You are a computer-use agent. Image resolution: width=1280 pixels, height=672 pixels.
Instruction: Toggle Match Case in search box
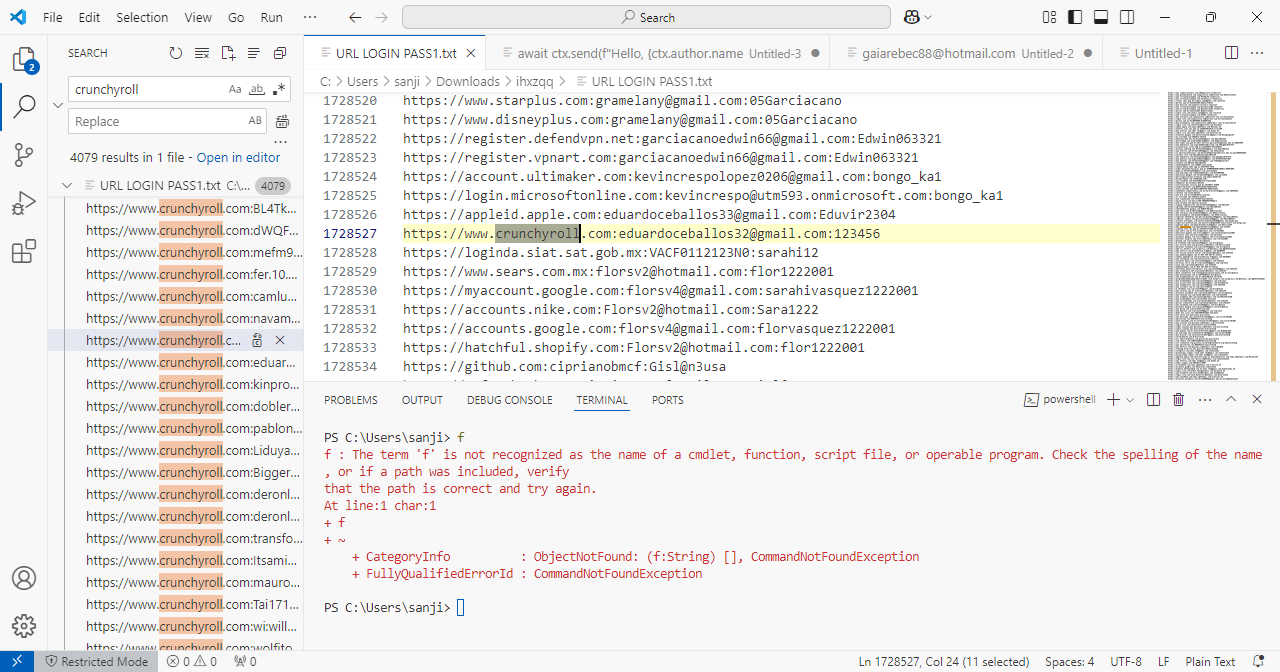[235, 89]
